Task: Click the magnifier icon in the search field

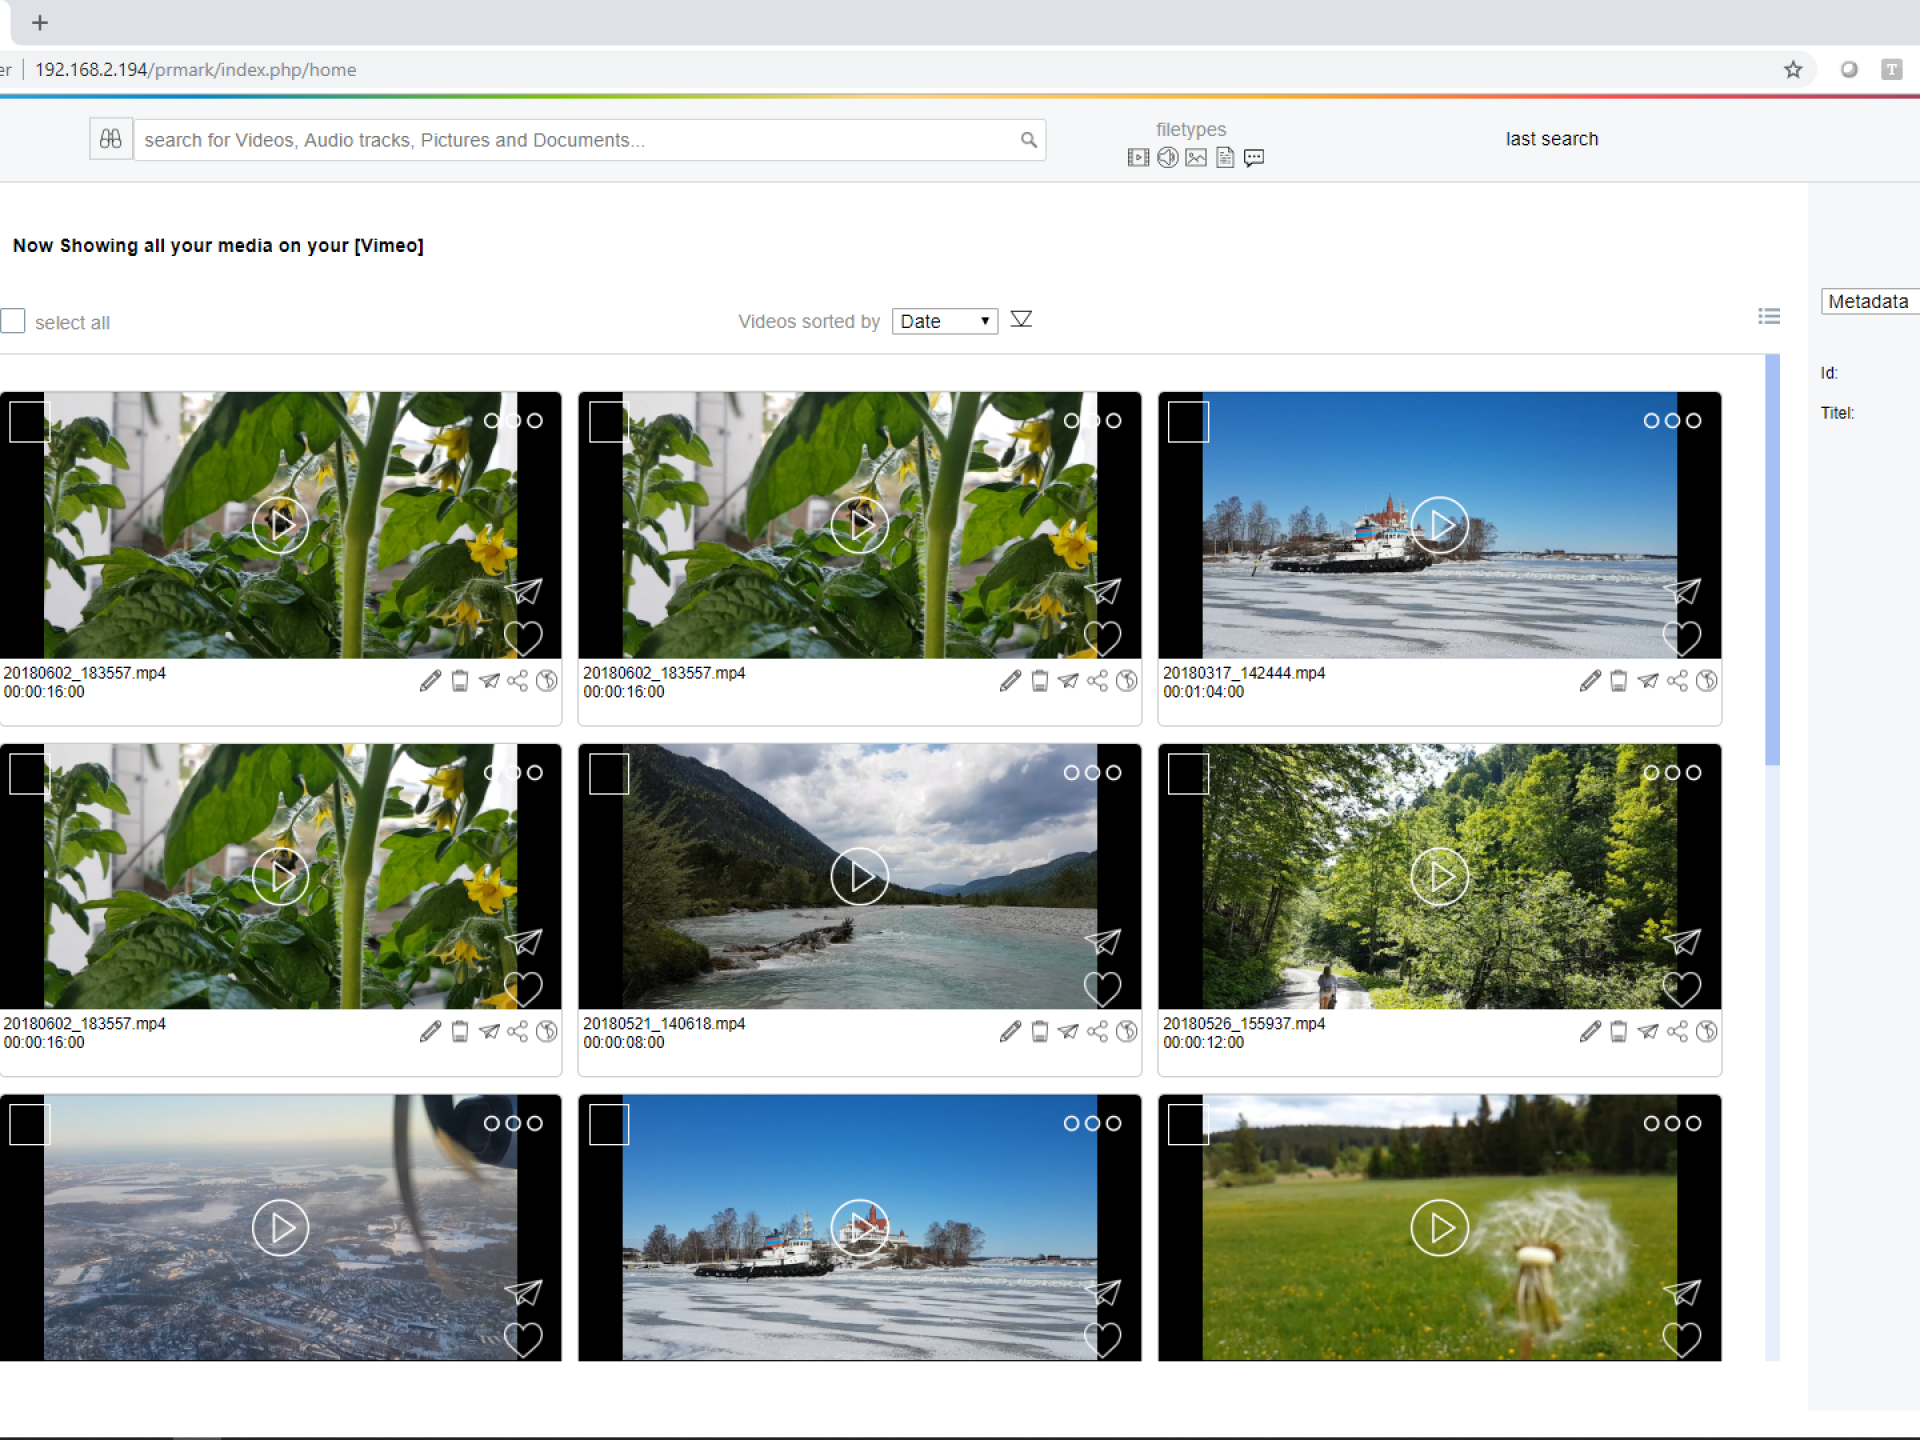Action: tap(1028, 140)
